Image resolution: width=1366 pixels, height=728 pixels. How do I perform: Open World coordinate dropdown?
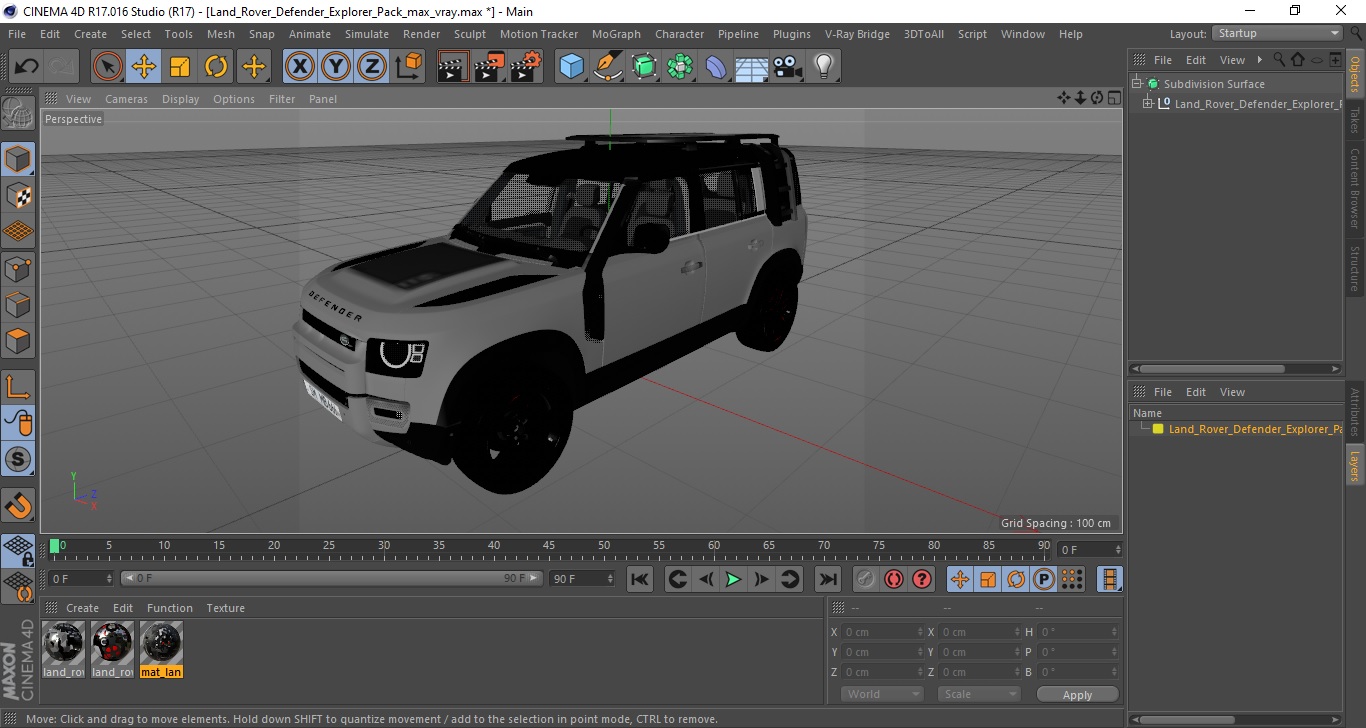(x=881, y=694)
